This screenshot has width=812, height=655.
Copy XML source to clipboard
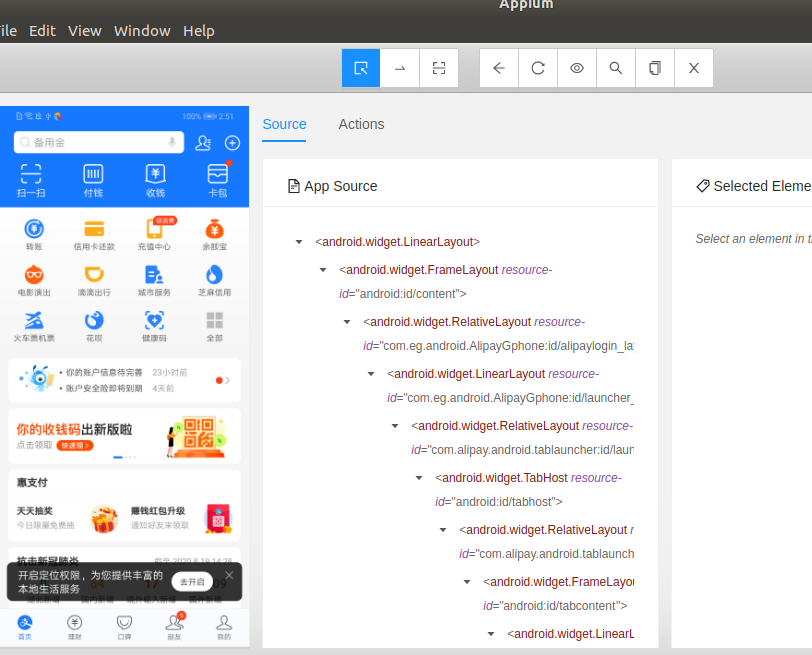click(x=655, y=68)
